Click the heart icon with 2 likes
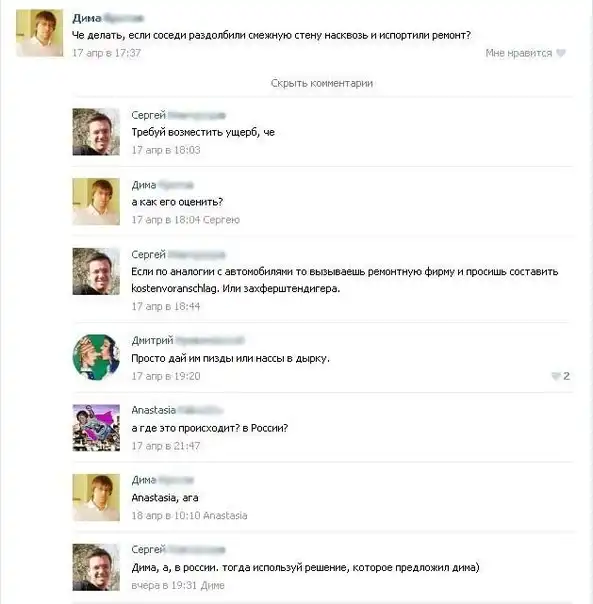This screenshot has height=604, width=593. tap(556, 376)
